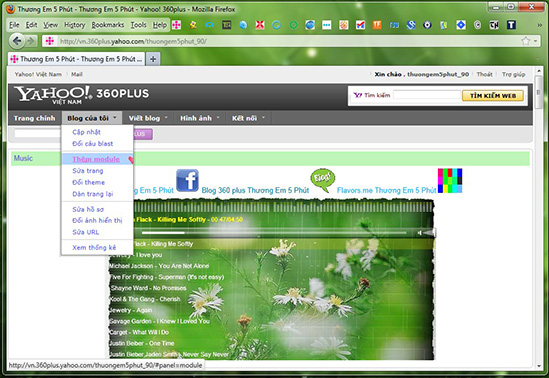Open Flavors.me Thương Em 5 Phút link
This screenshot has width=549, height=378.
click(387, 190)
